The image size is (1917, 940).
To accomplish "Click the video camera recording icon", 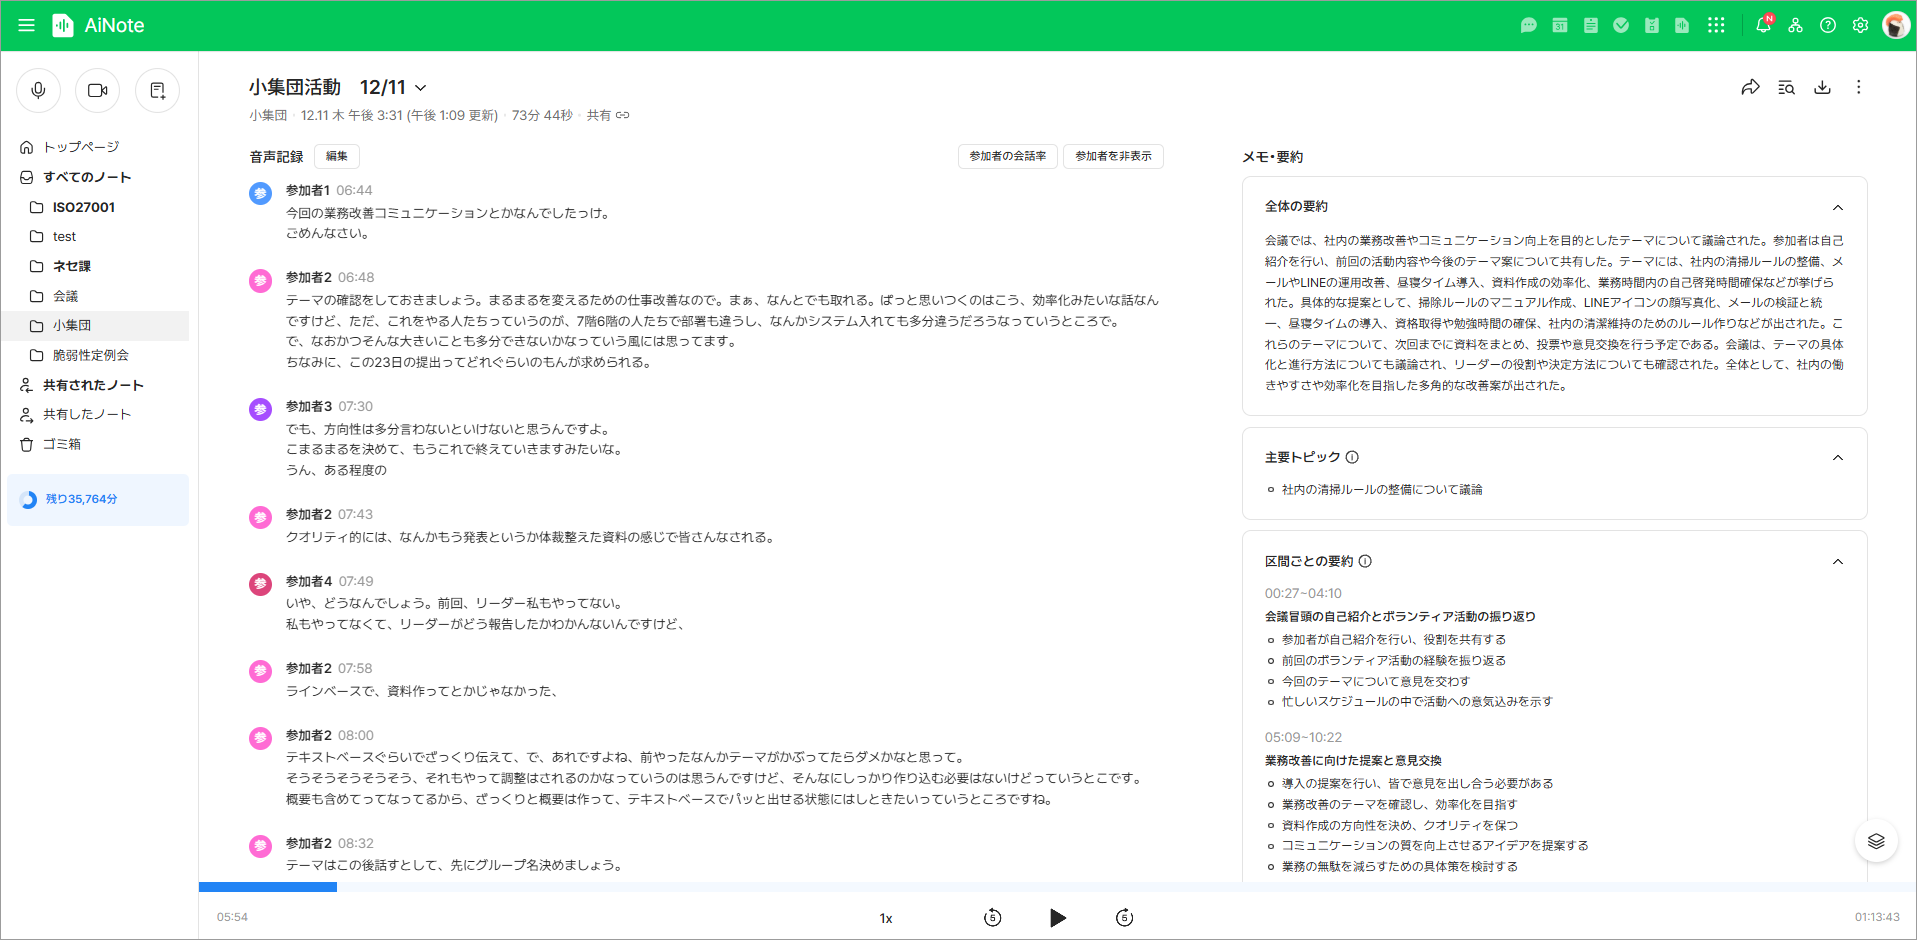I will tap(97, 91).
